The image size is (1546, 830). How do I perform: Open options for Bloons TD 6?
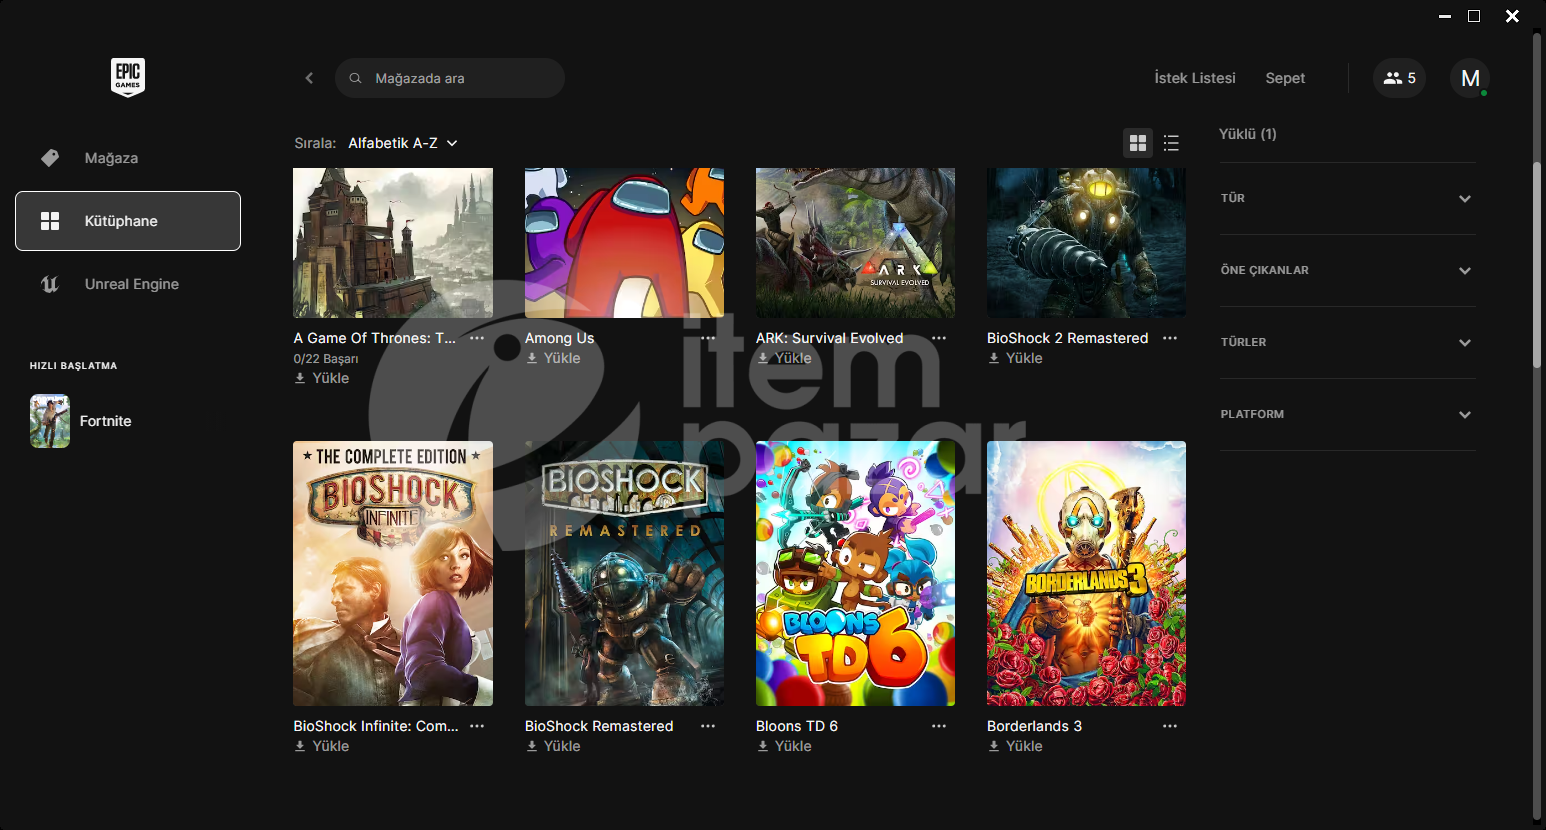click(x=939, y=726)
